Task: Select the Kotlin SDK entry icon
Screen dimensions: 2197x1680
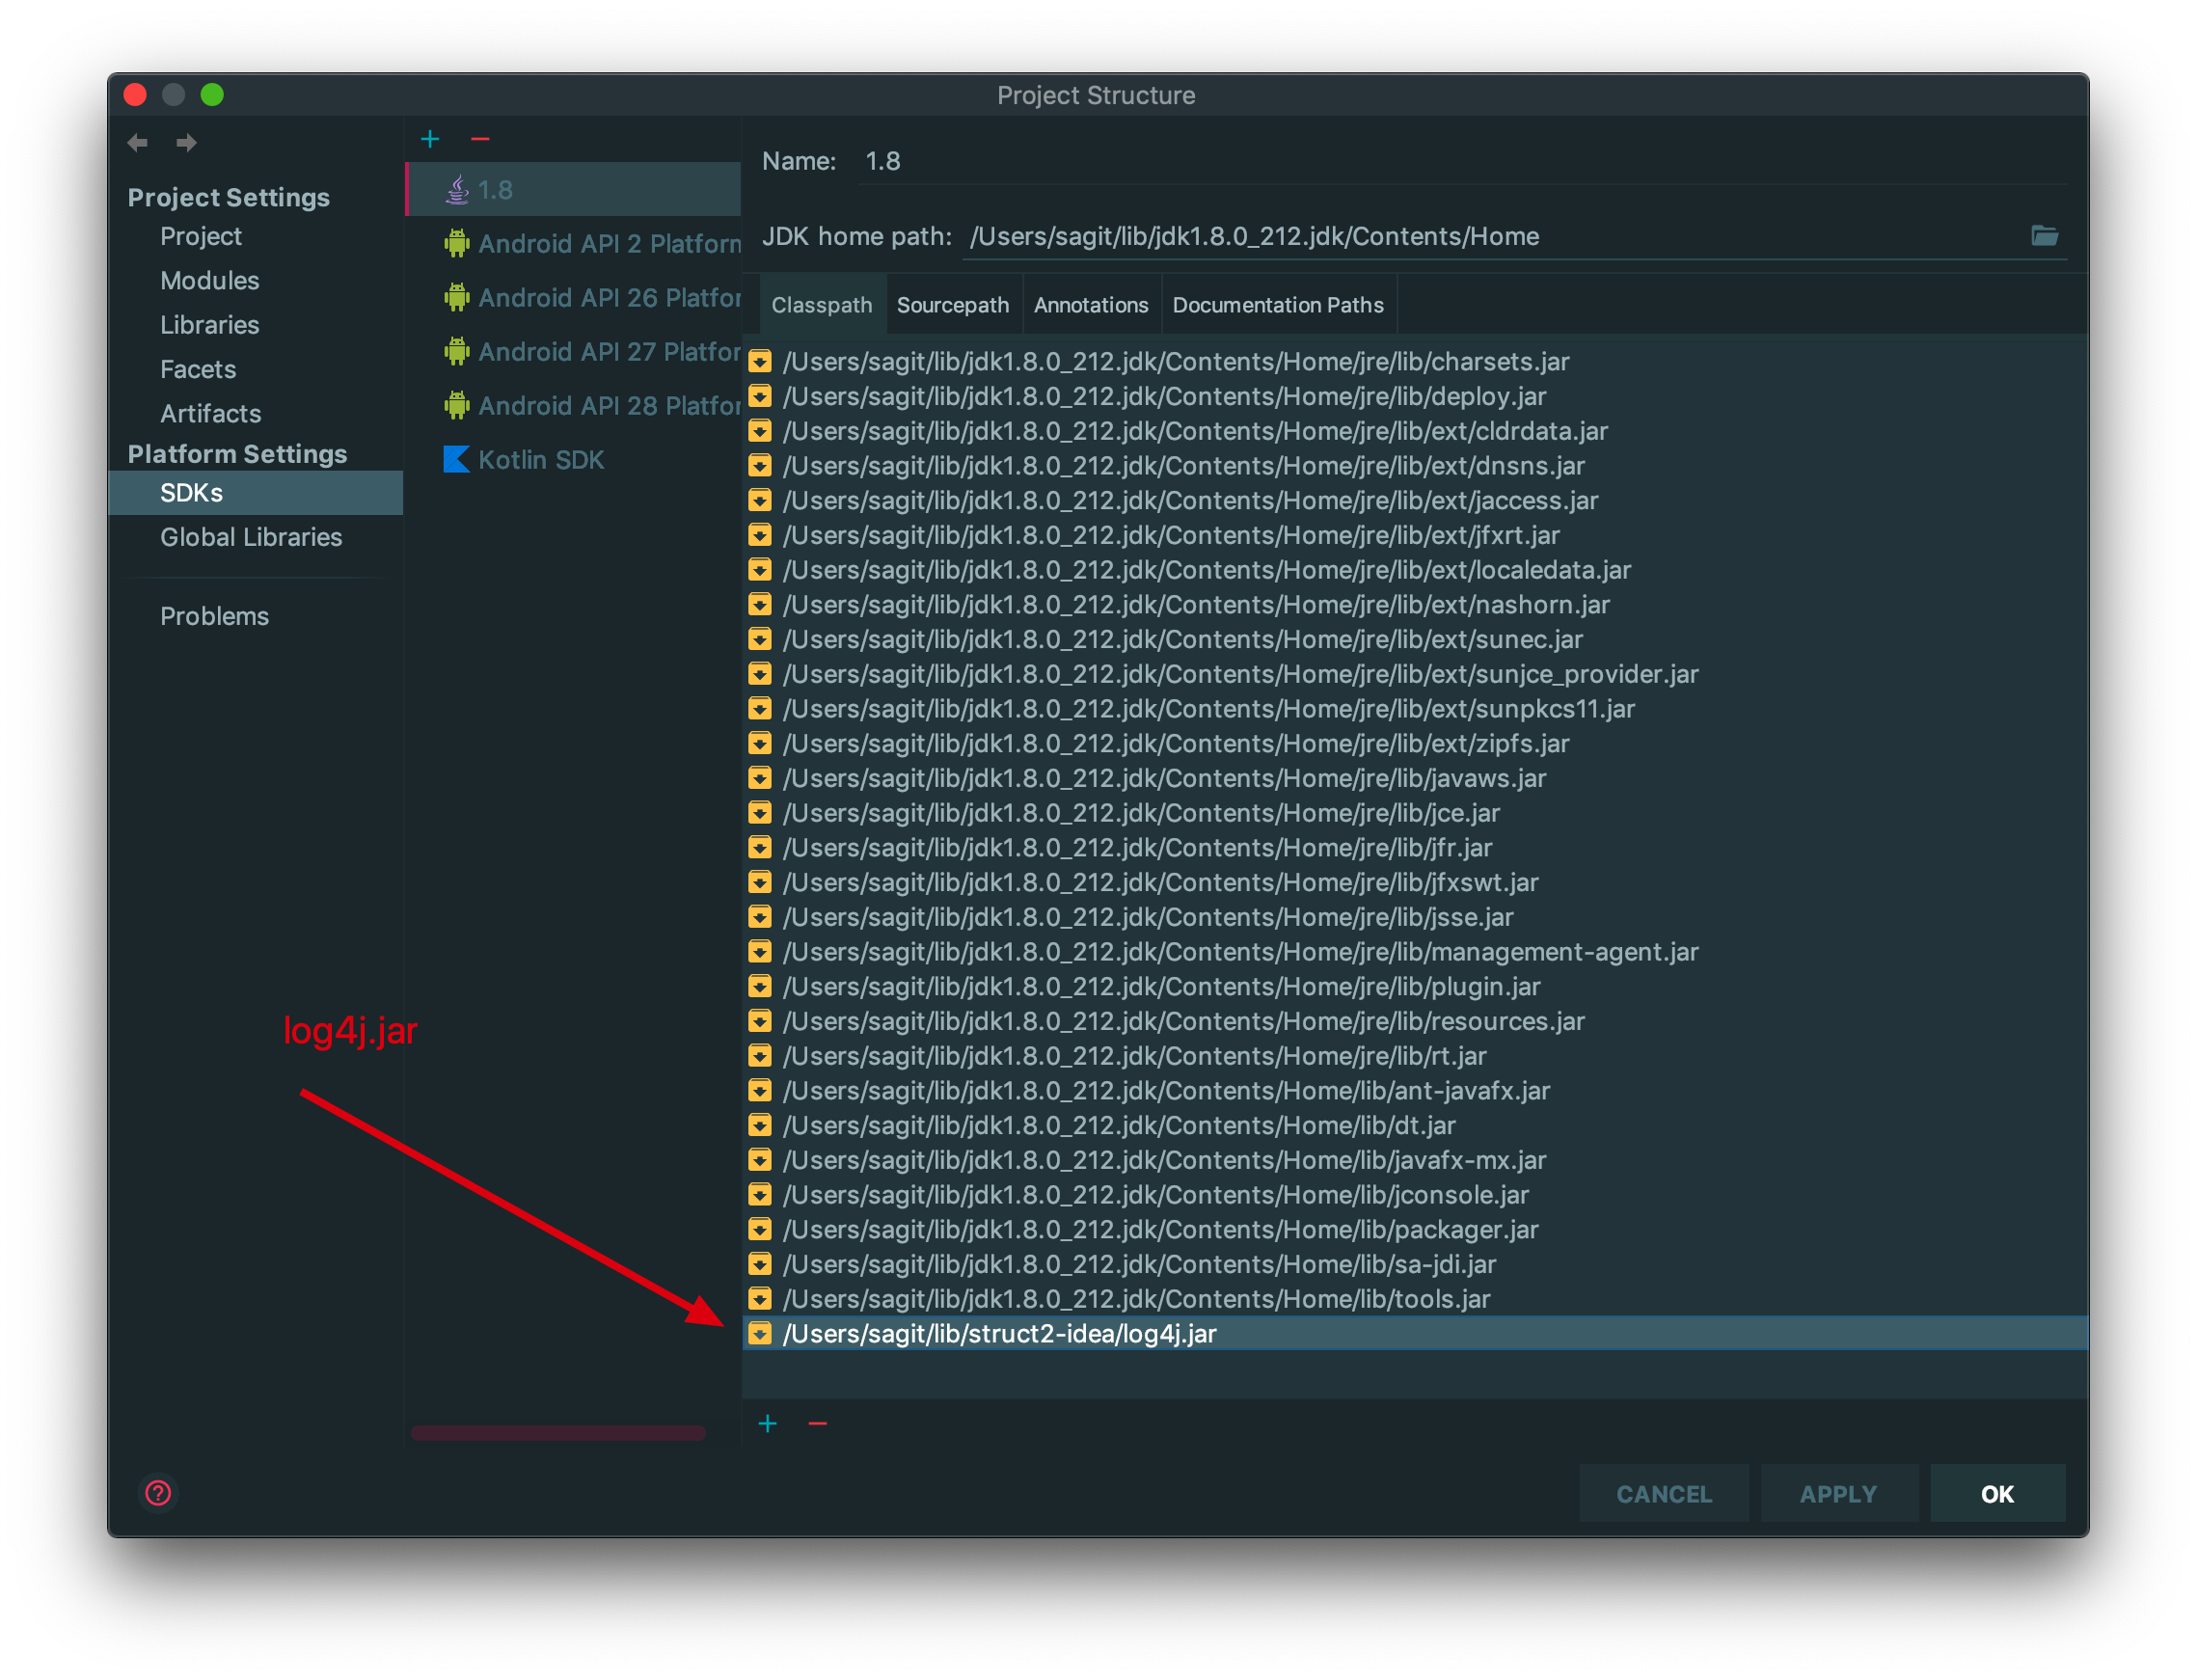Action: 456,460
